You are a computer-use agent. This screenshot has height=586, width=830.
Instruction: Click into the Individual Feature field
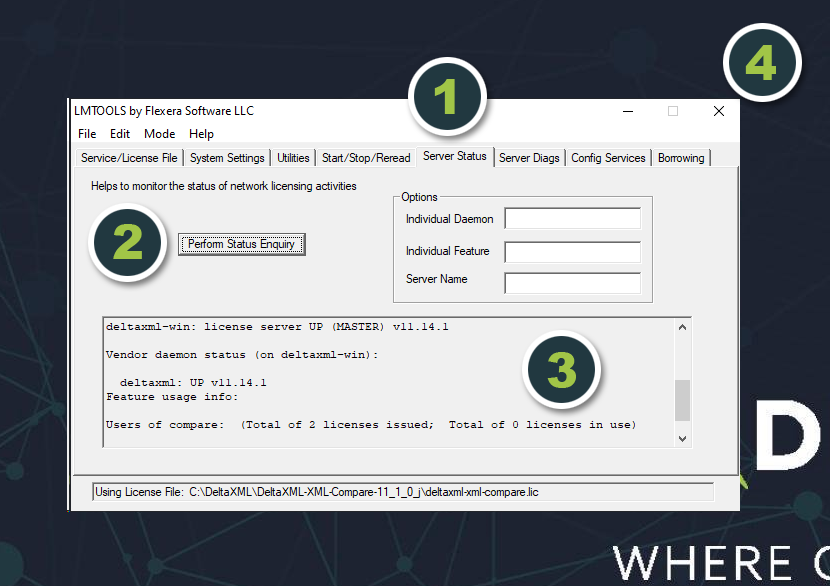pyautogui.click(x=572, y=251)
